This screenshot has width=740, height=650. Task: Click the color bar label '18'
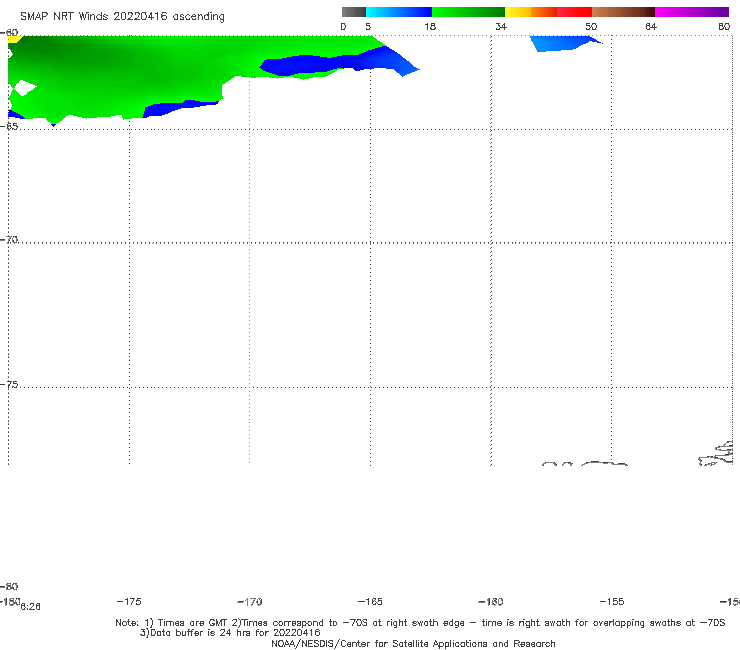click(430, 26)
